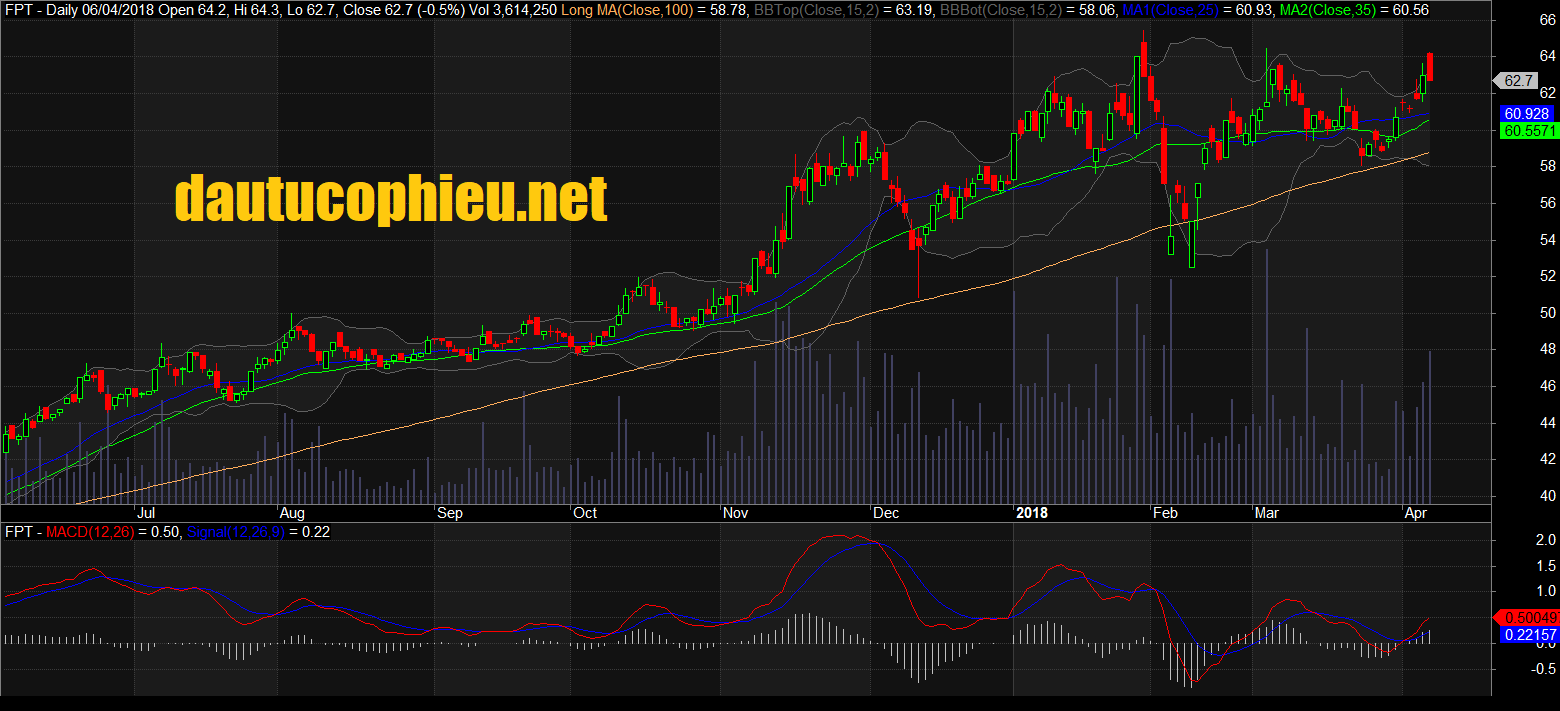Click the 62.7 last price tag
This screenshot has height=711, width=1560.
point(1517,81)
